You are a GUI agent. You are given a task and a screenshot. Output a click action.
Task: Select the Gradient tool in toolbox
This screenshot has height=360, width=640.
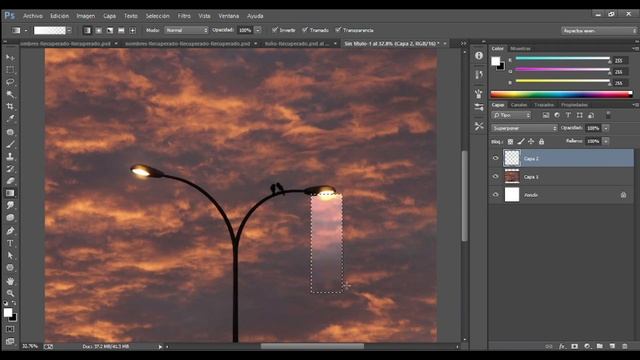point(10,193)
